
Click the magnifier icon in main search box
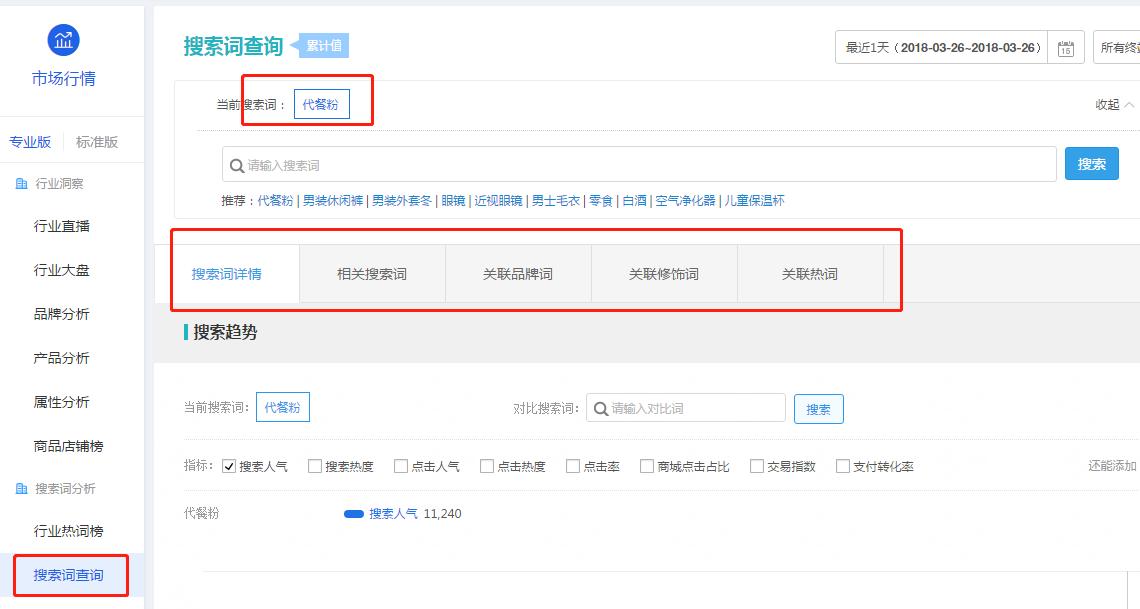tap(237, 163)
